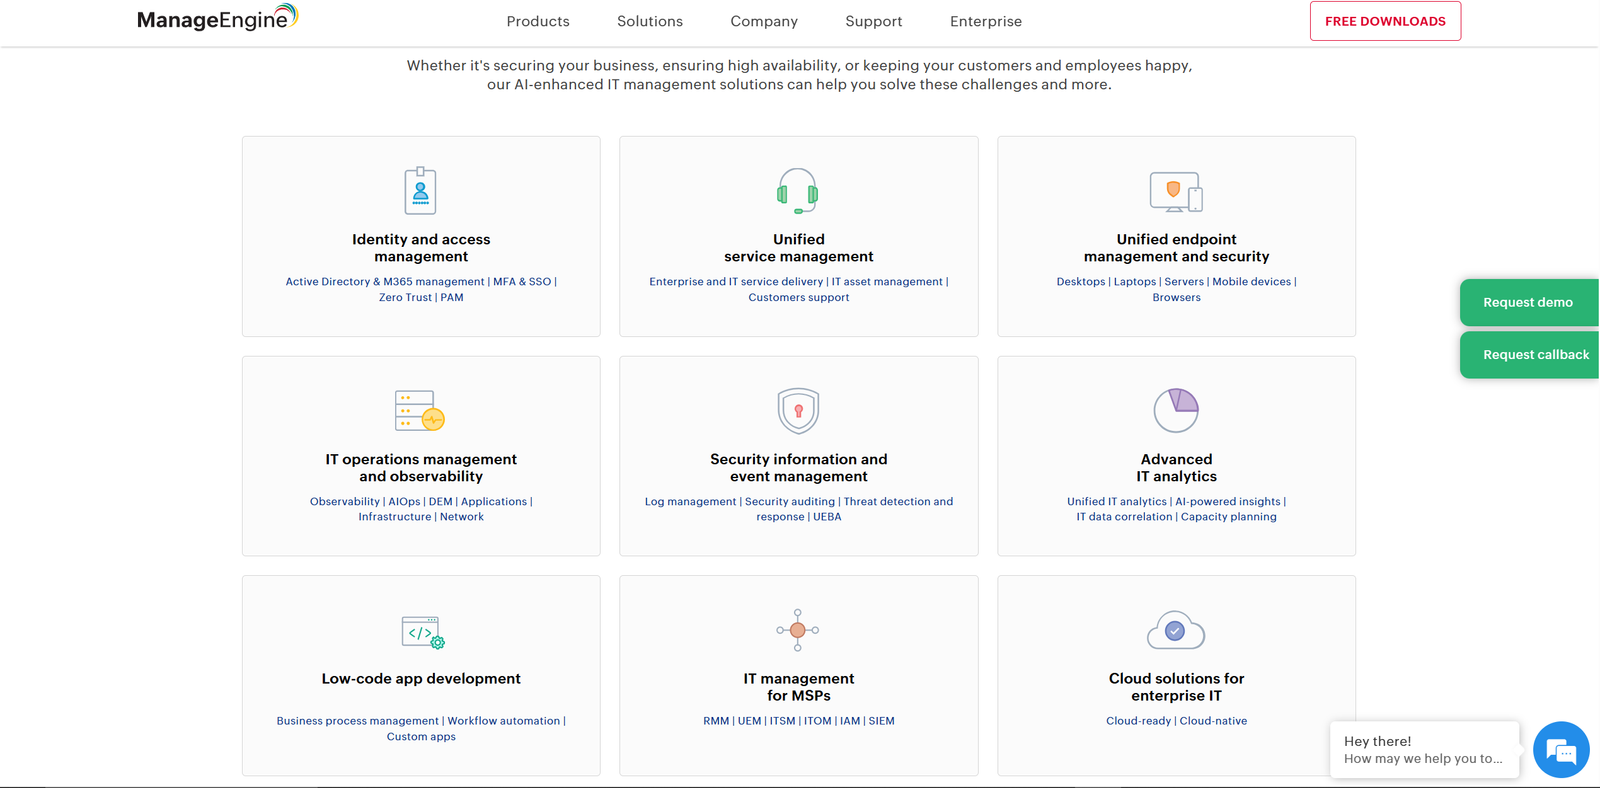Click the IT management for MSPs node icon
Viewport: 1600px width, 788px height.
798,630
